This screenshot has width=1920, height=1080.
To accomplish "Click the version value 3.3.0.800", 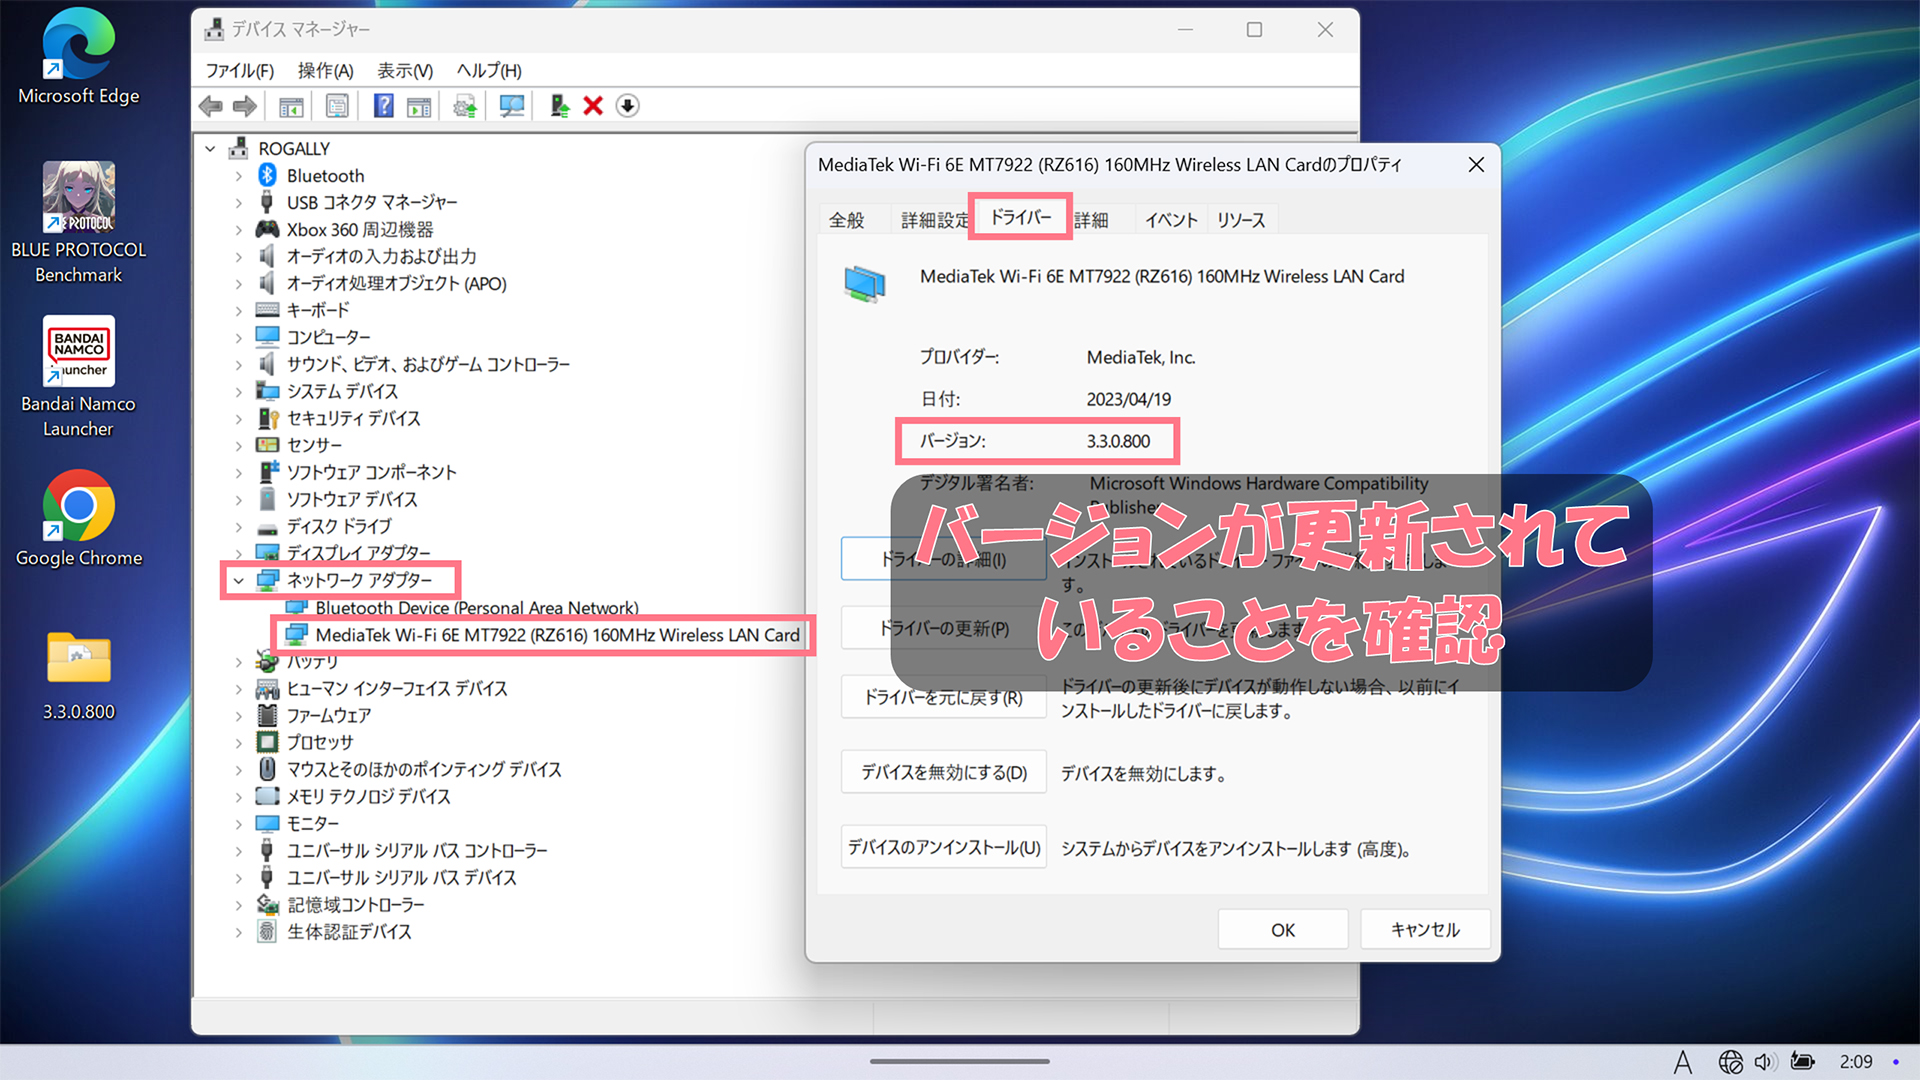I will (x=1118, y=441).
